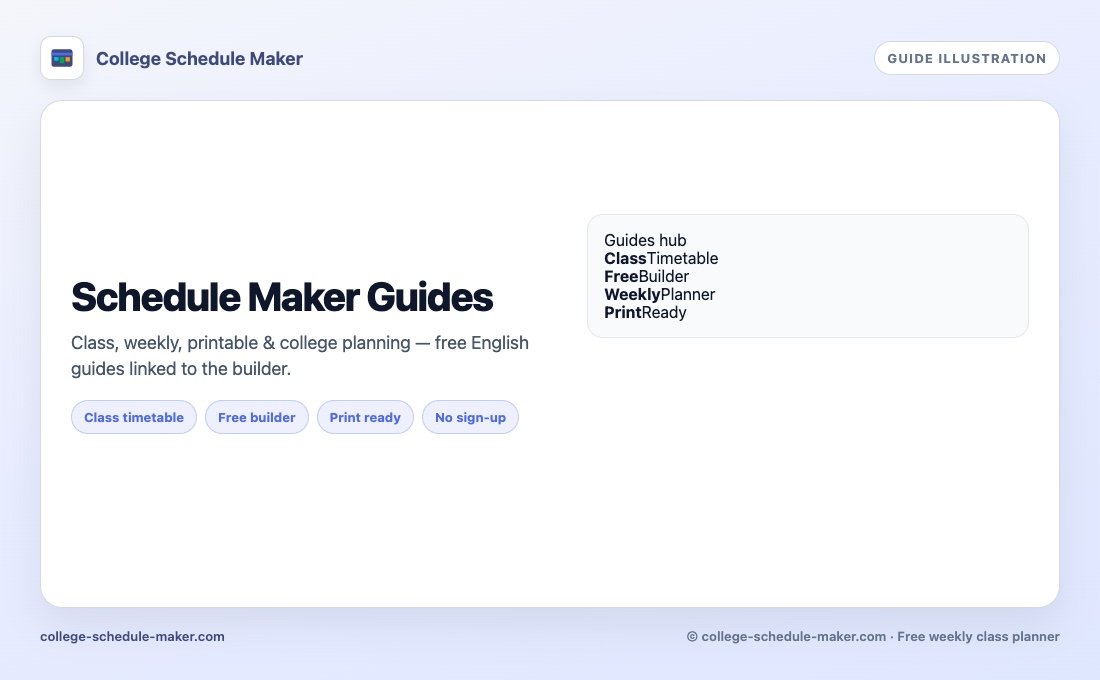Screen dimensions: 1100x680
Task: Click the College Schedule Maker logo icon
Action: 62,58
